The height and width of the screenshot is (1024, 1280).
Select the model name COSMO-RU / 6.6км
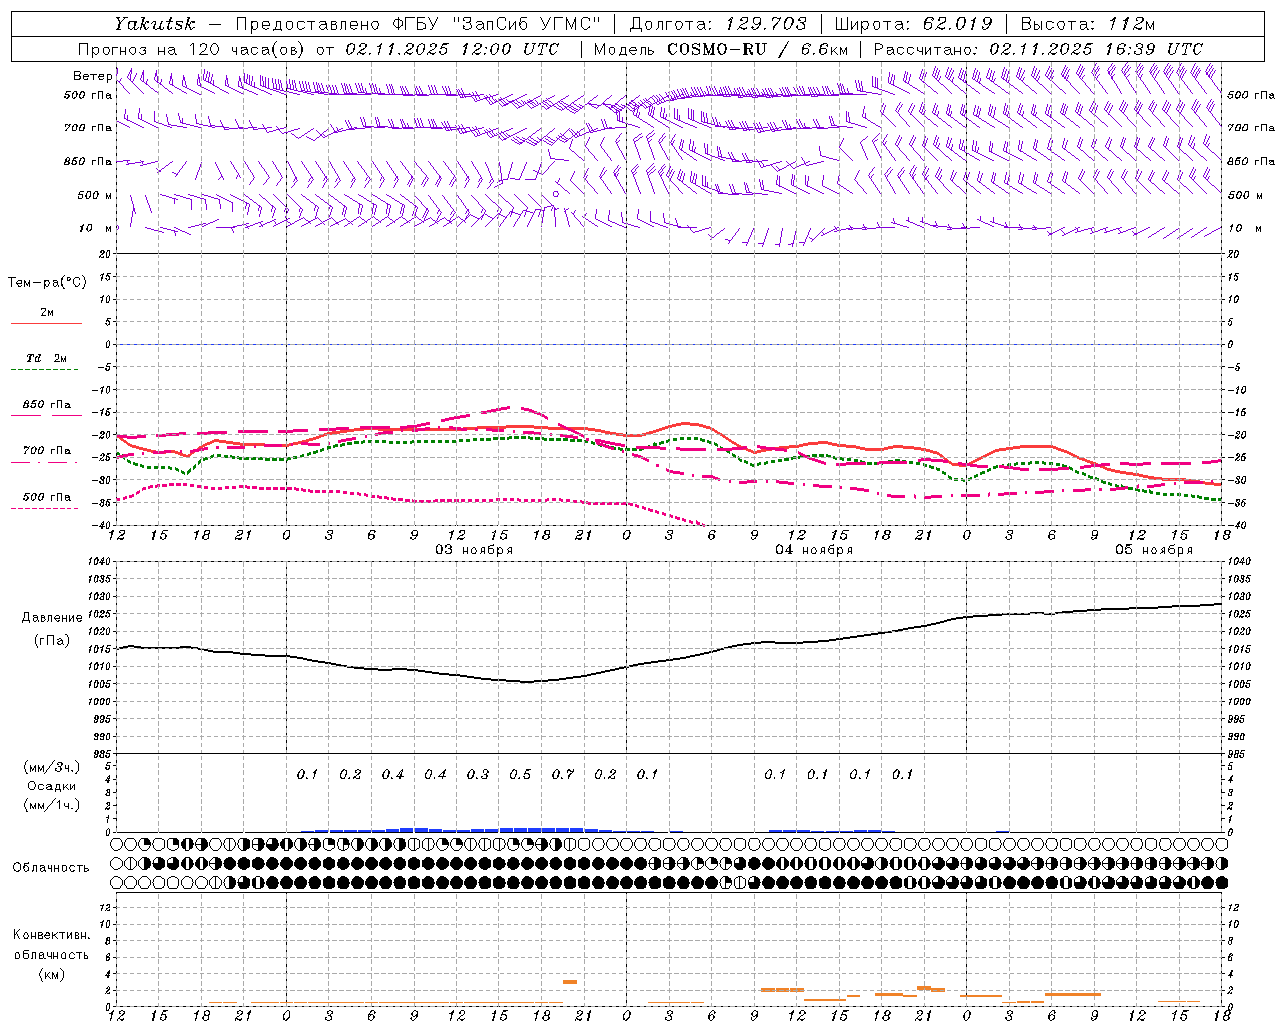pos(757,49)
